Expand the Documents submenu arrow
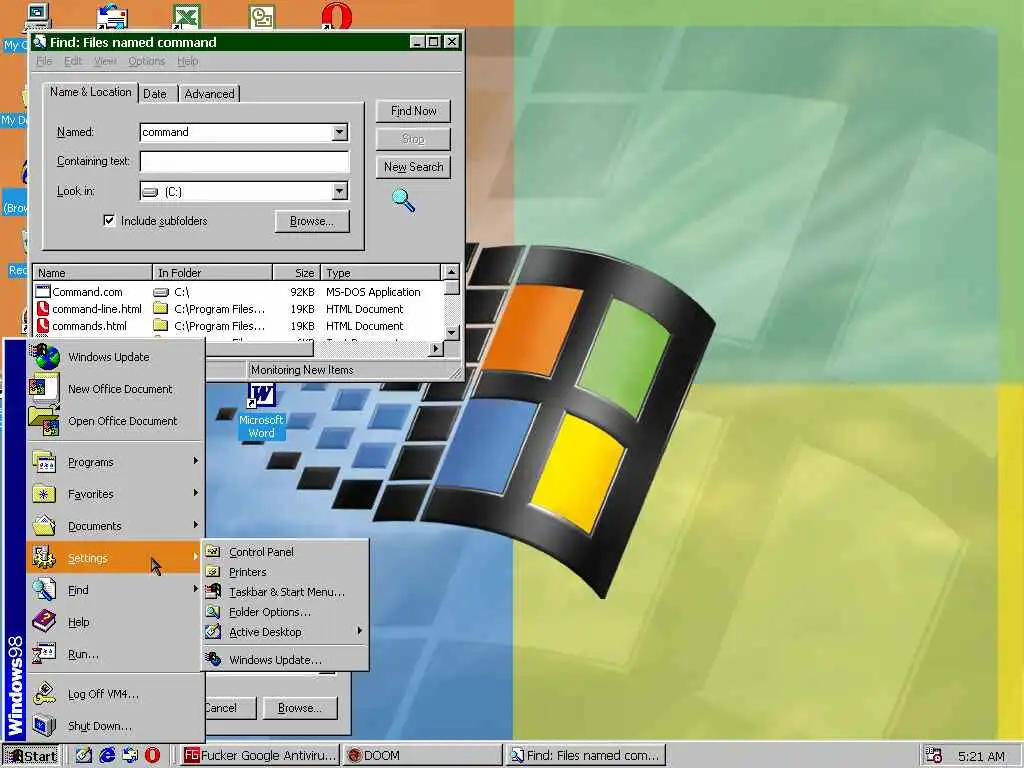The width and height of the screenshot is (1024, 768). click(x=195, y=525)
